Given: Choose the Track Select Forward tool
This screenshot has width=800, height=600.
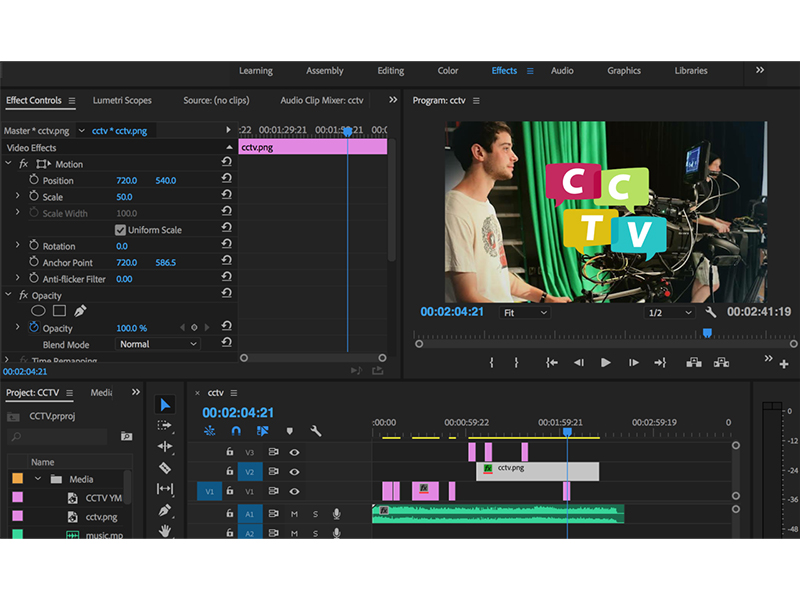Looking at the screenshot, I should pyautogui.click(x=165, y=425).
